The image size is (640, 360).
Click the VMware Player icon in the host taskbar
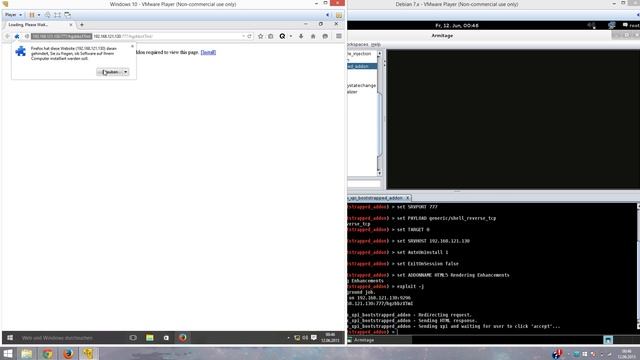(88, 353)
